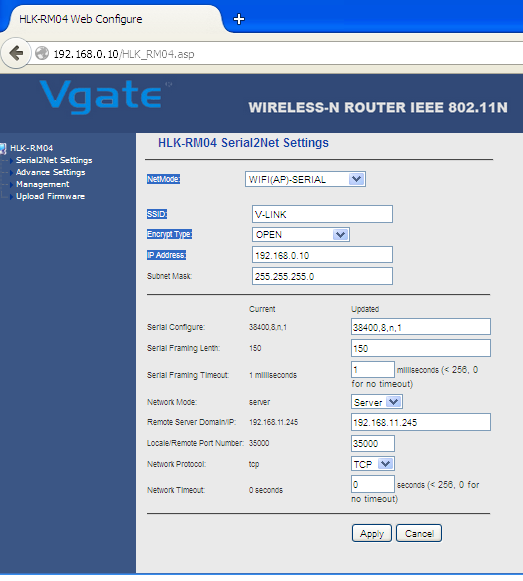The image size is (523, 581).
Task: Open Management page in sidebar
Action: pos(43,184)
